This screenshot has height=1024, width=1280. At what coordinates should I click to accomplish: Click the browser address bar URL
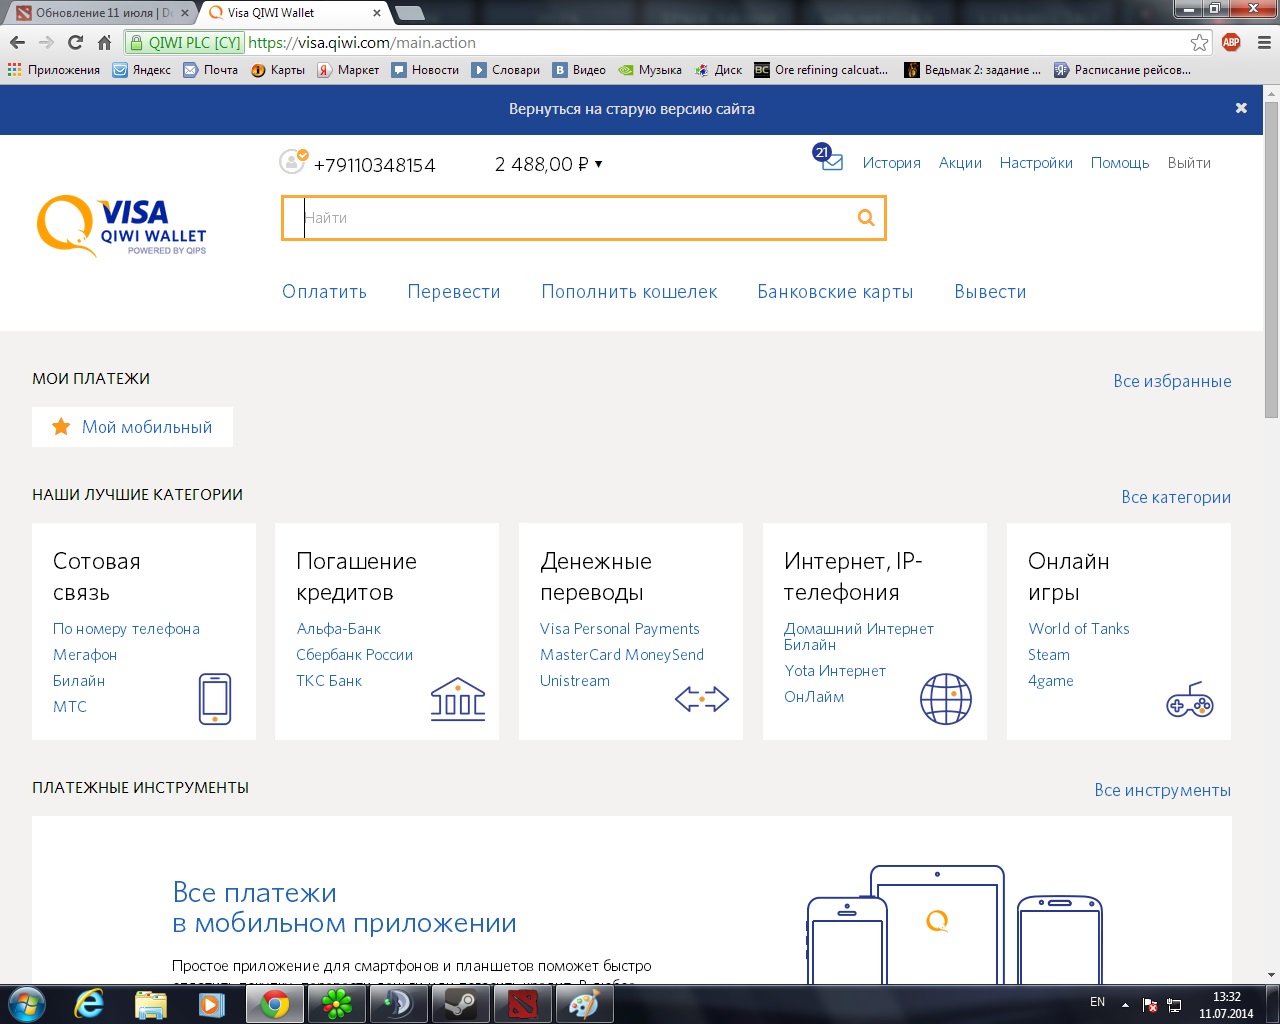pyautogui.click(x=362, y=43)
